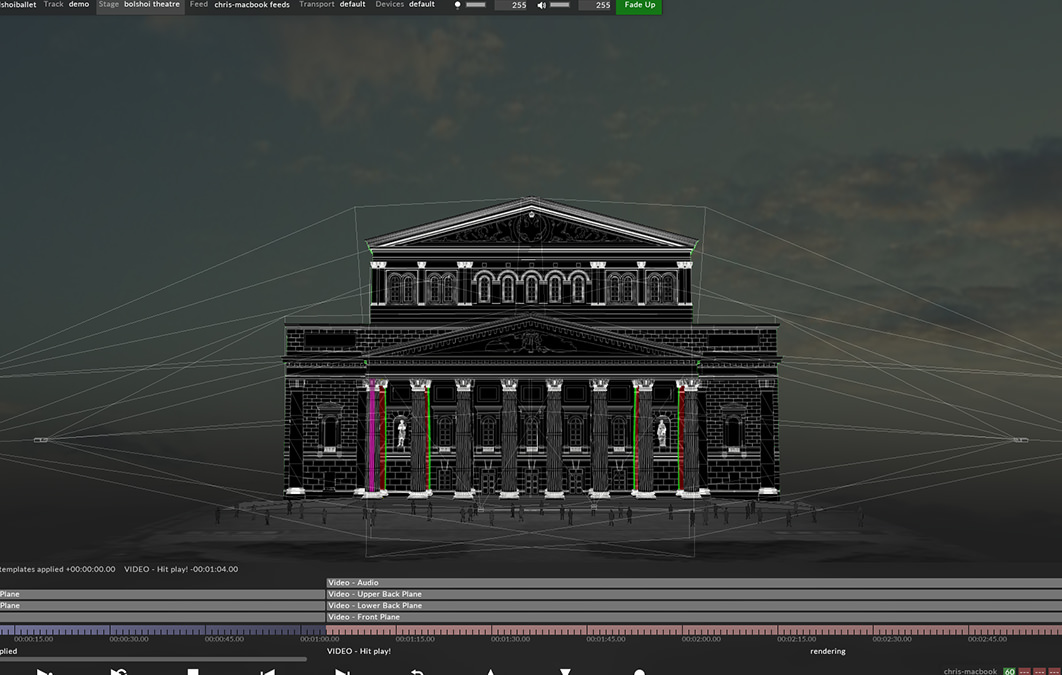Viewport: 1062px width, 675px height.
Task: Click the 00:00:45.00 timeline marker
Action: 224,639
